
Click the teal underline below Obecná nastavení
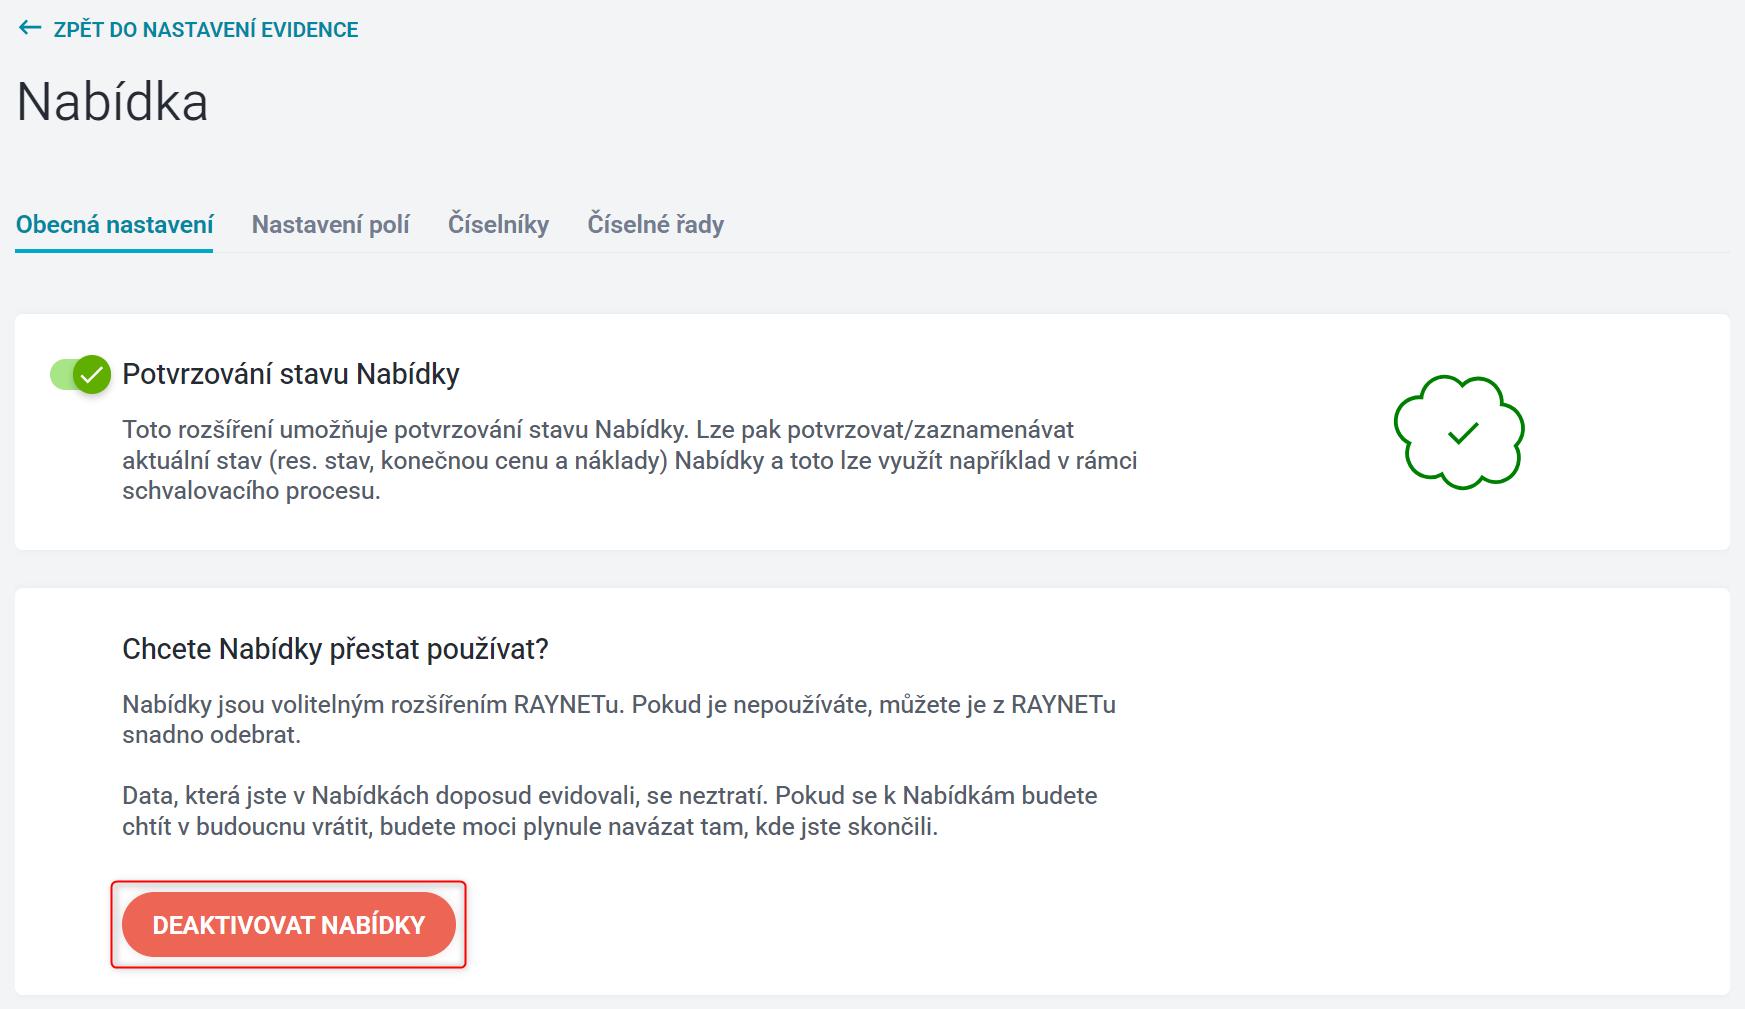tap(114, 250)
